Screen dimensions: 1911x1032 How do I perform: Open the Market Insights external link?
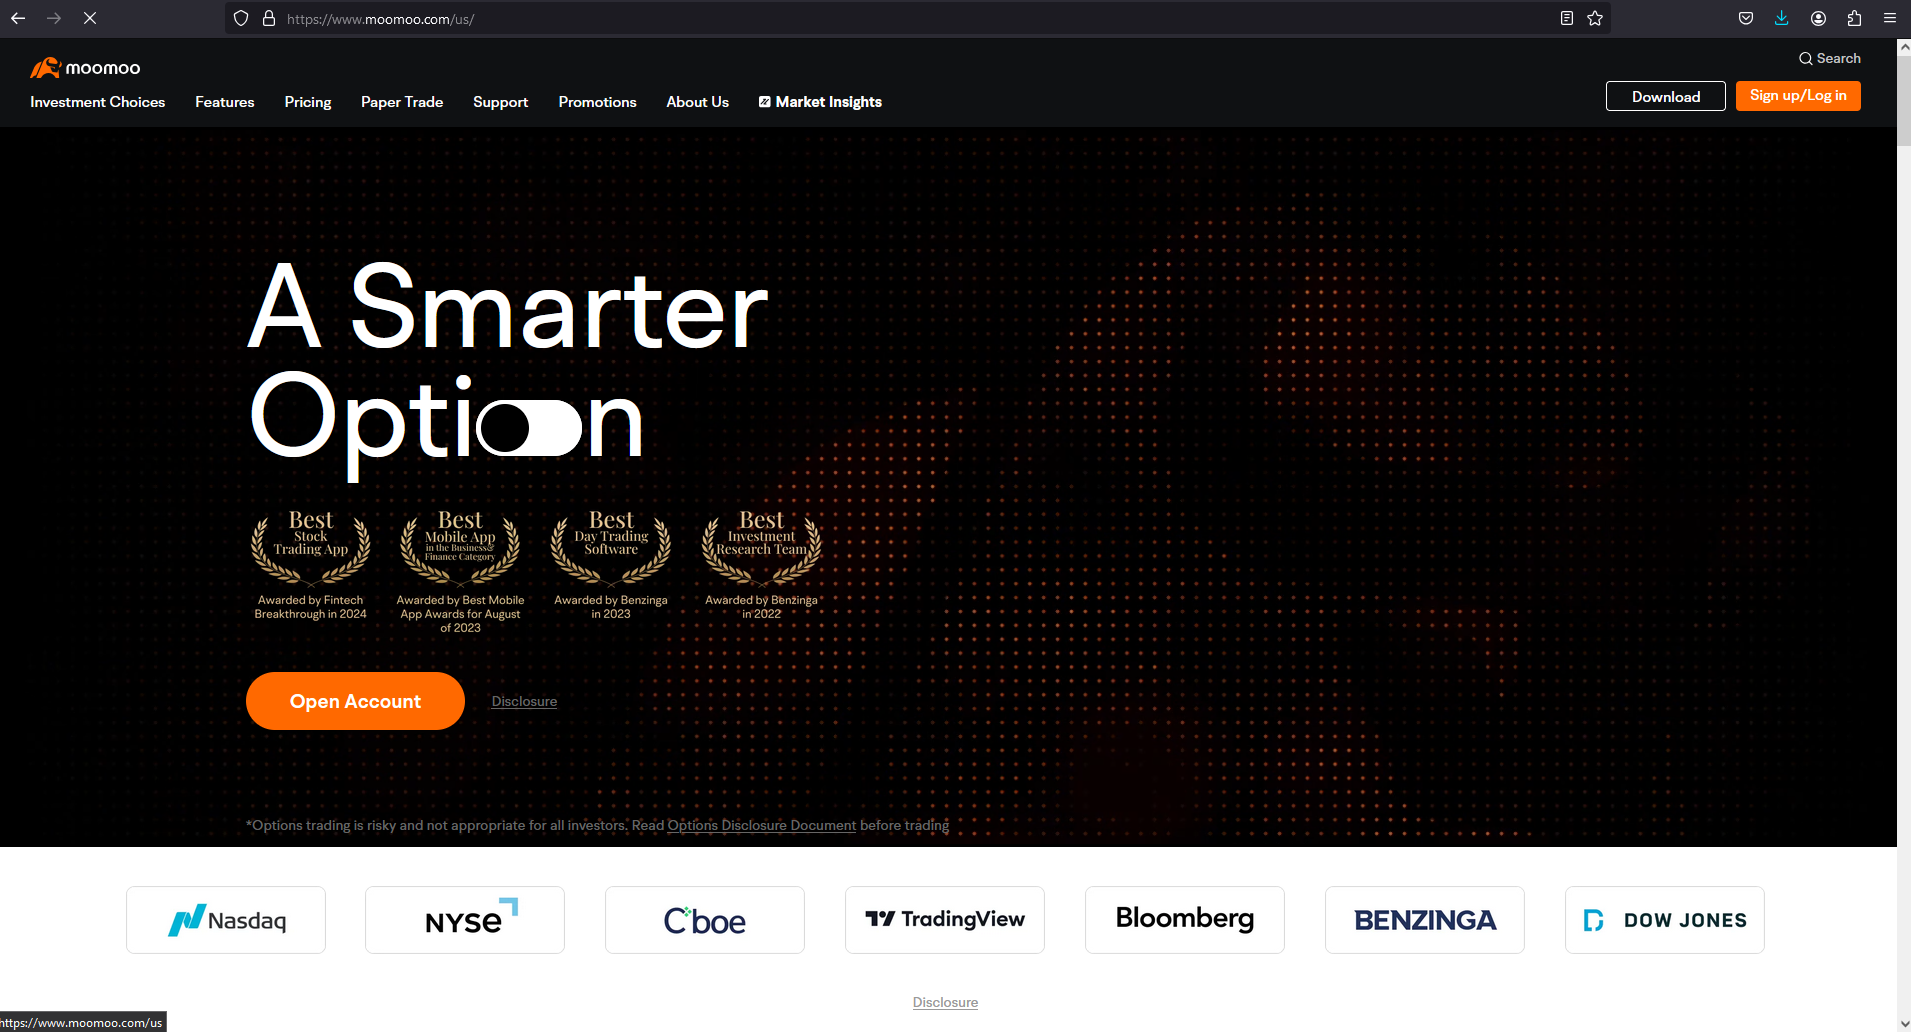820,102
